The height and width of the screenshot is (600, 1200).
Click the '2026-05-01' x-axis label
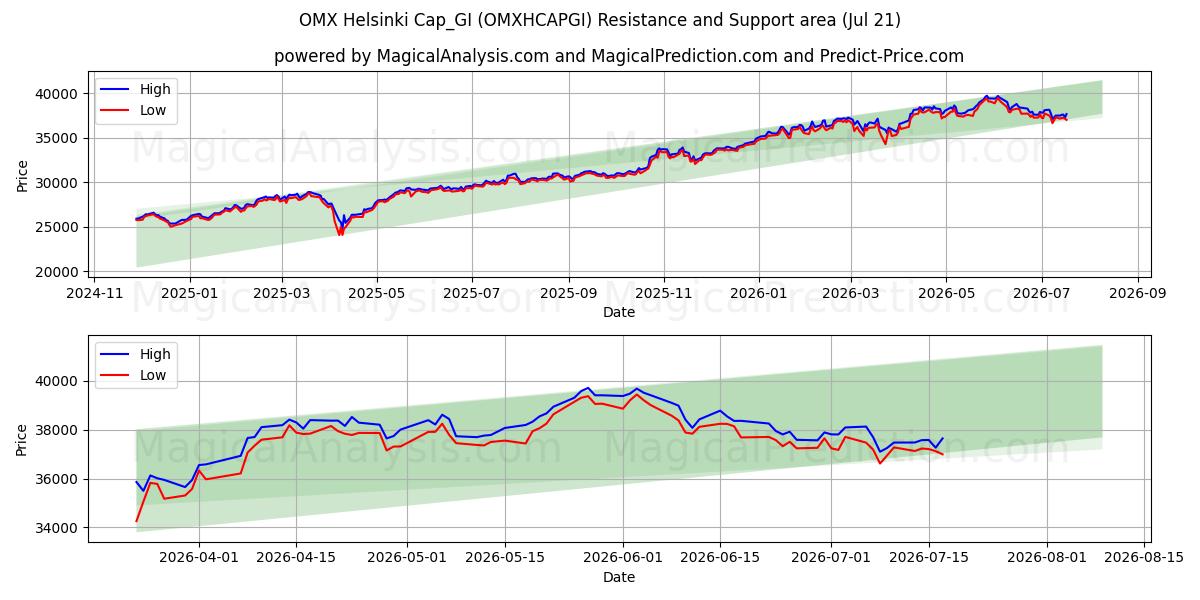point(409,559)
